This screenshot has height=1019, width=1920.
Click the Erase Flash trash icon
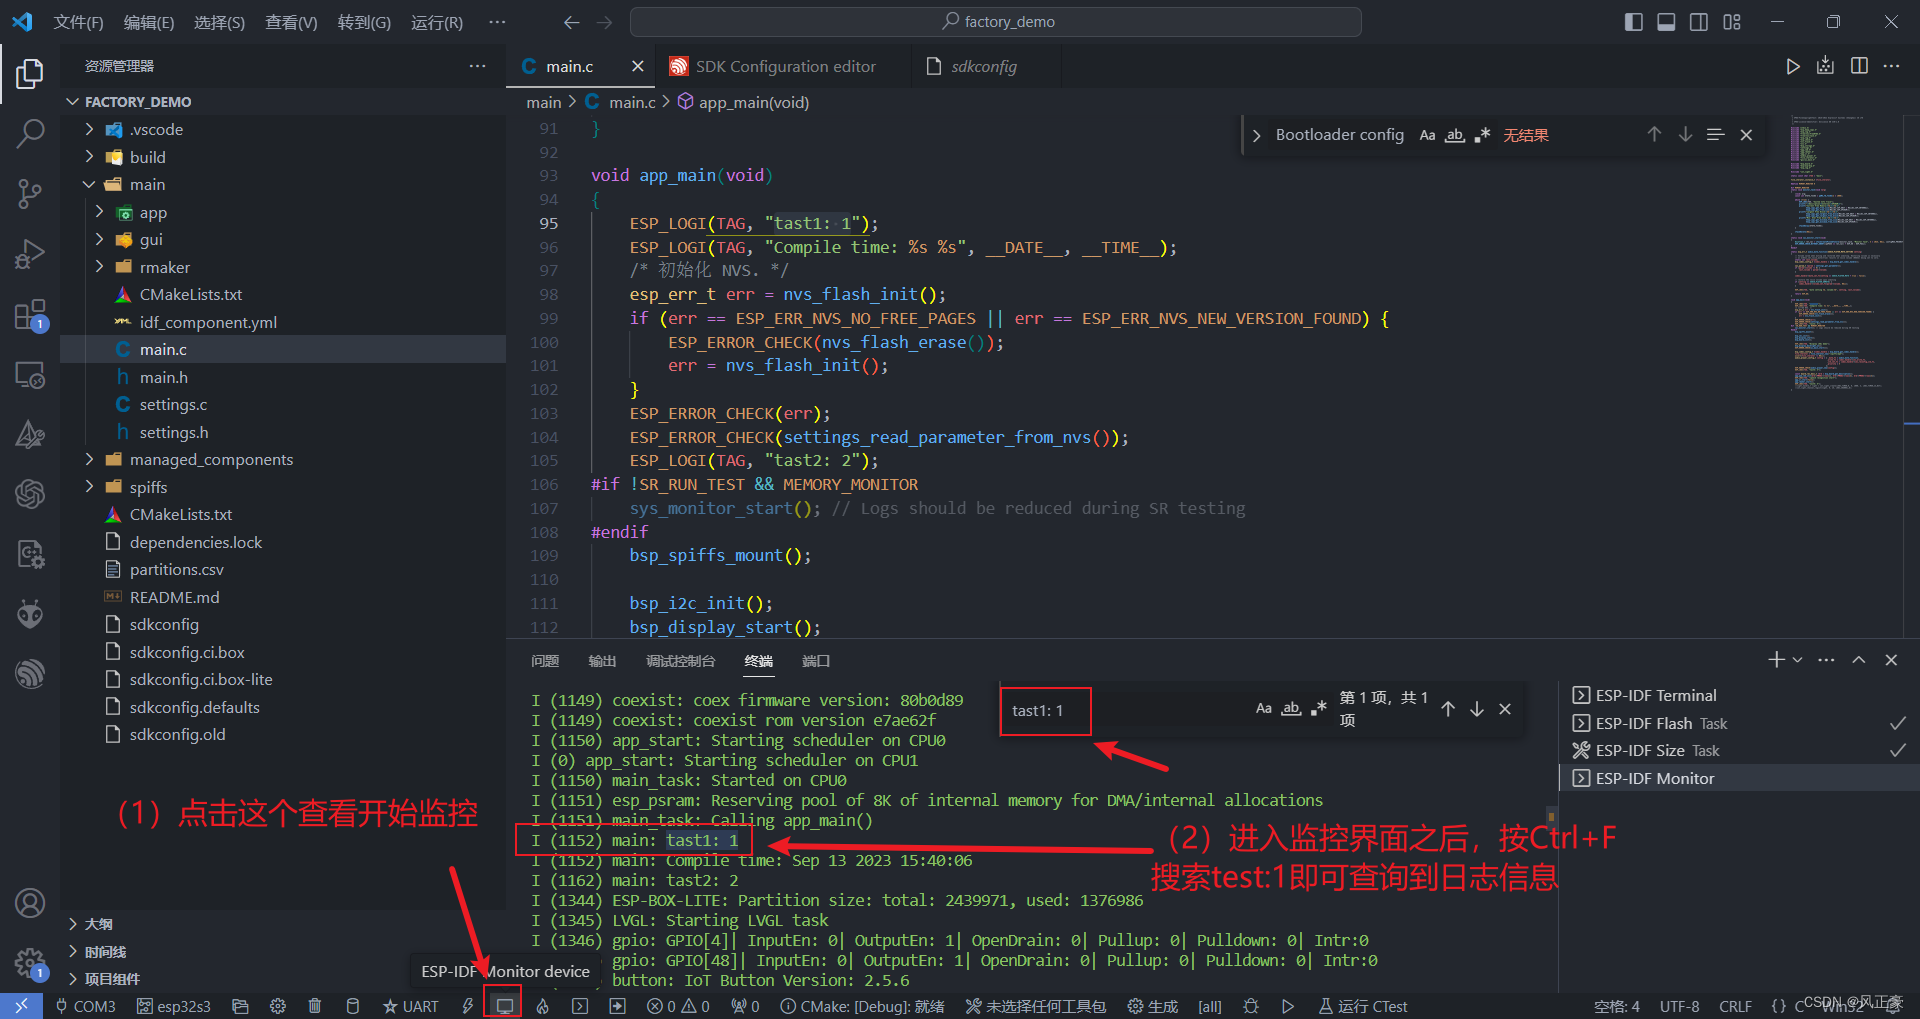(314, 1006)
